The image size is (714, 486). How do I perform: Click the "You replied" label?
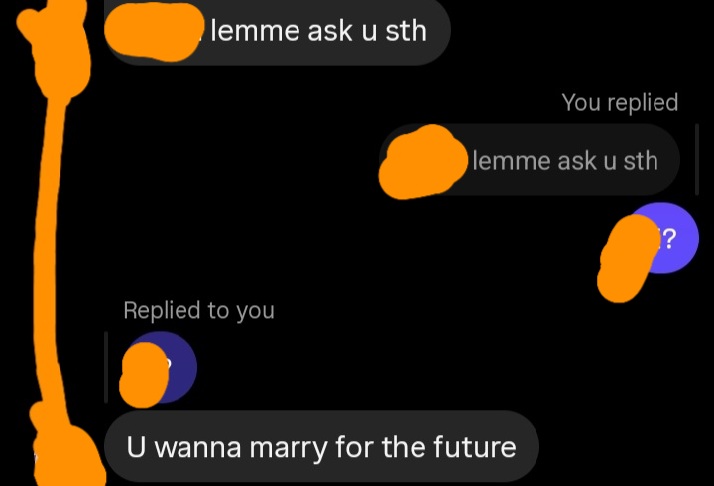619,102
